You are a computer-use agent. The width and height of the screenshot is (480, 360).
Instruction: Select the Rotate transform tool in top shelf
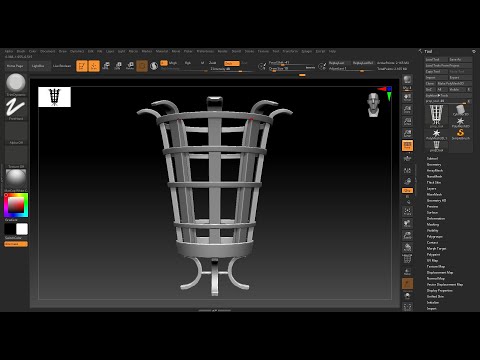pyautogui.click(x=130, y=66)
